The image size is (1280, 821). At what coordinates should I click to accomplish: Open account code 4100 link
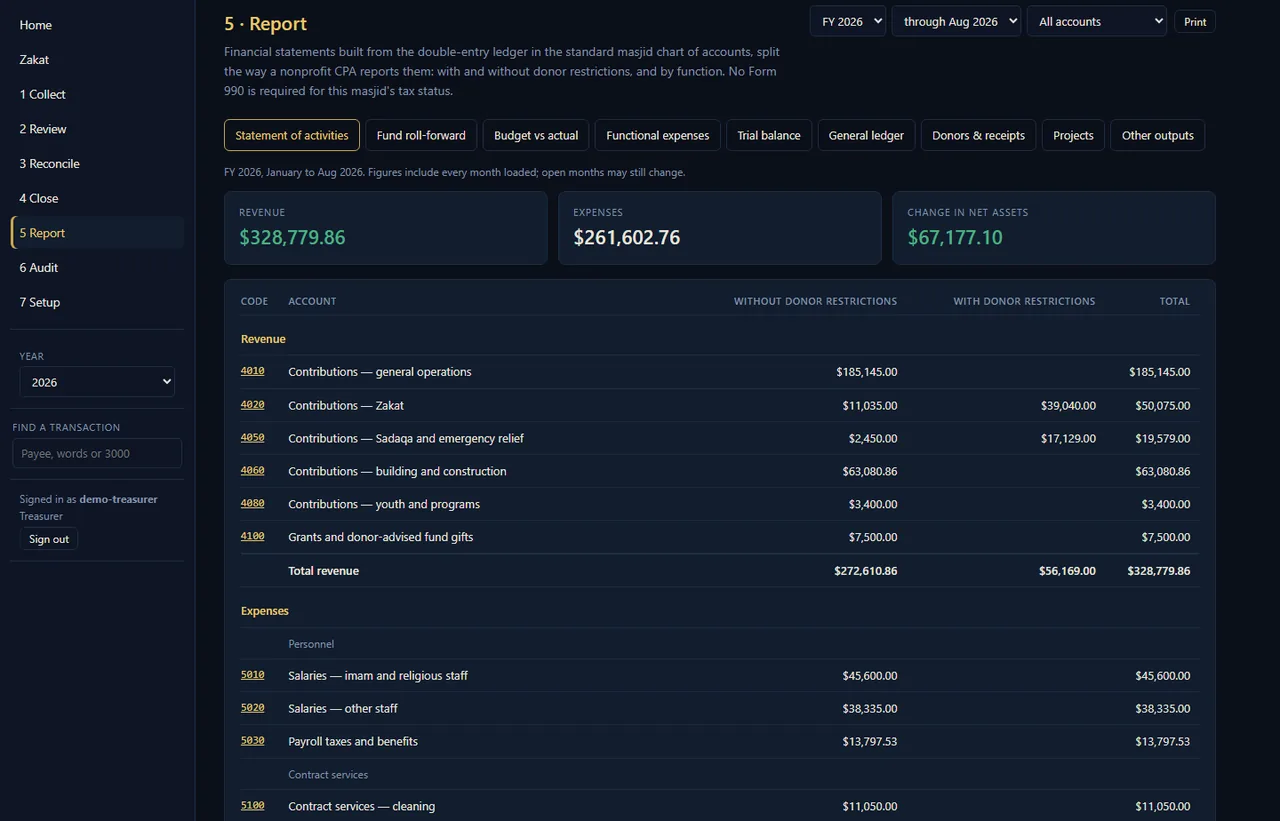[252, 537]
